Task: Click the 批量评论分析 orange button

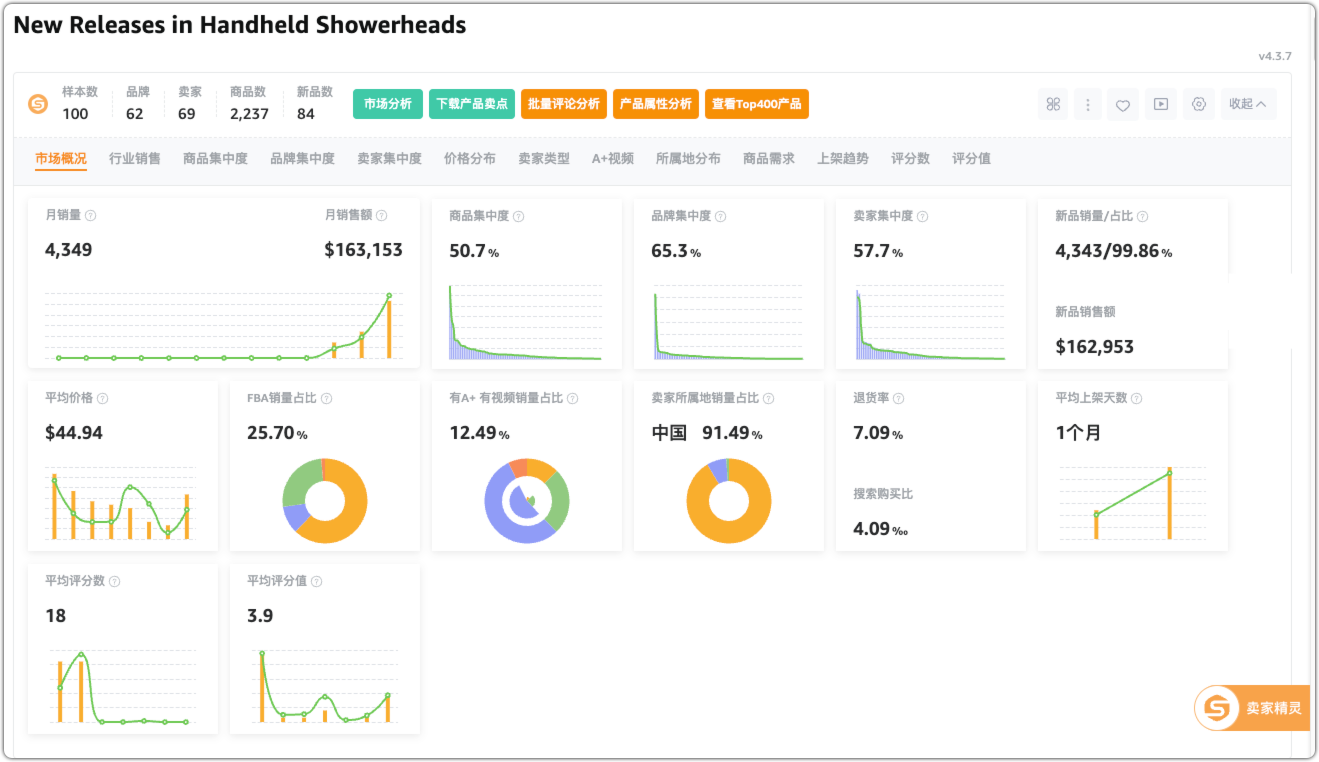Action: (564, 104)
